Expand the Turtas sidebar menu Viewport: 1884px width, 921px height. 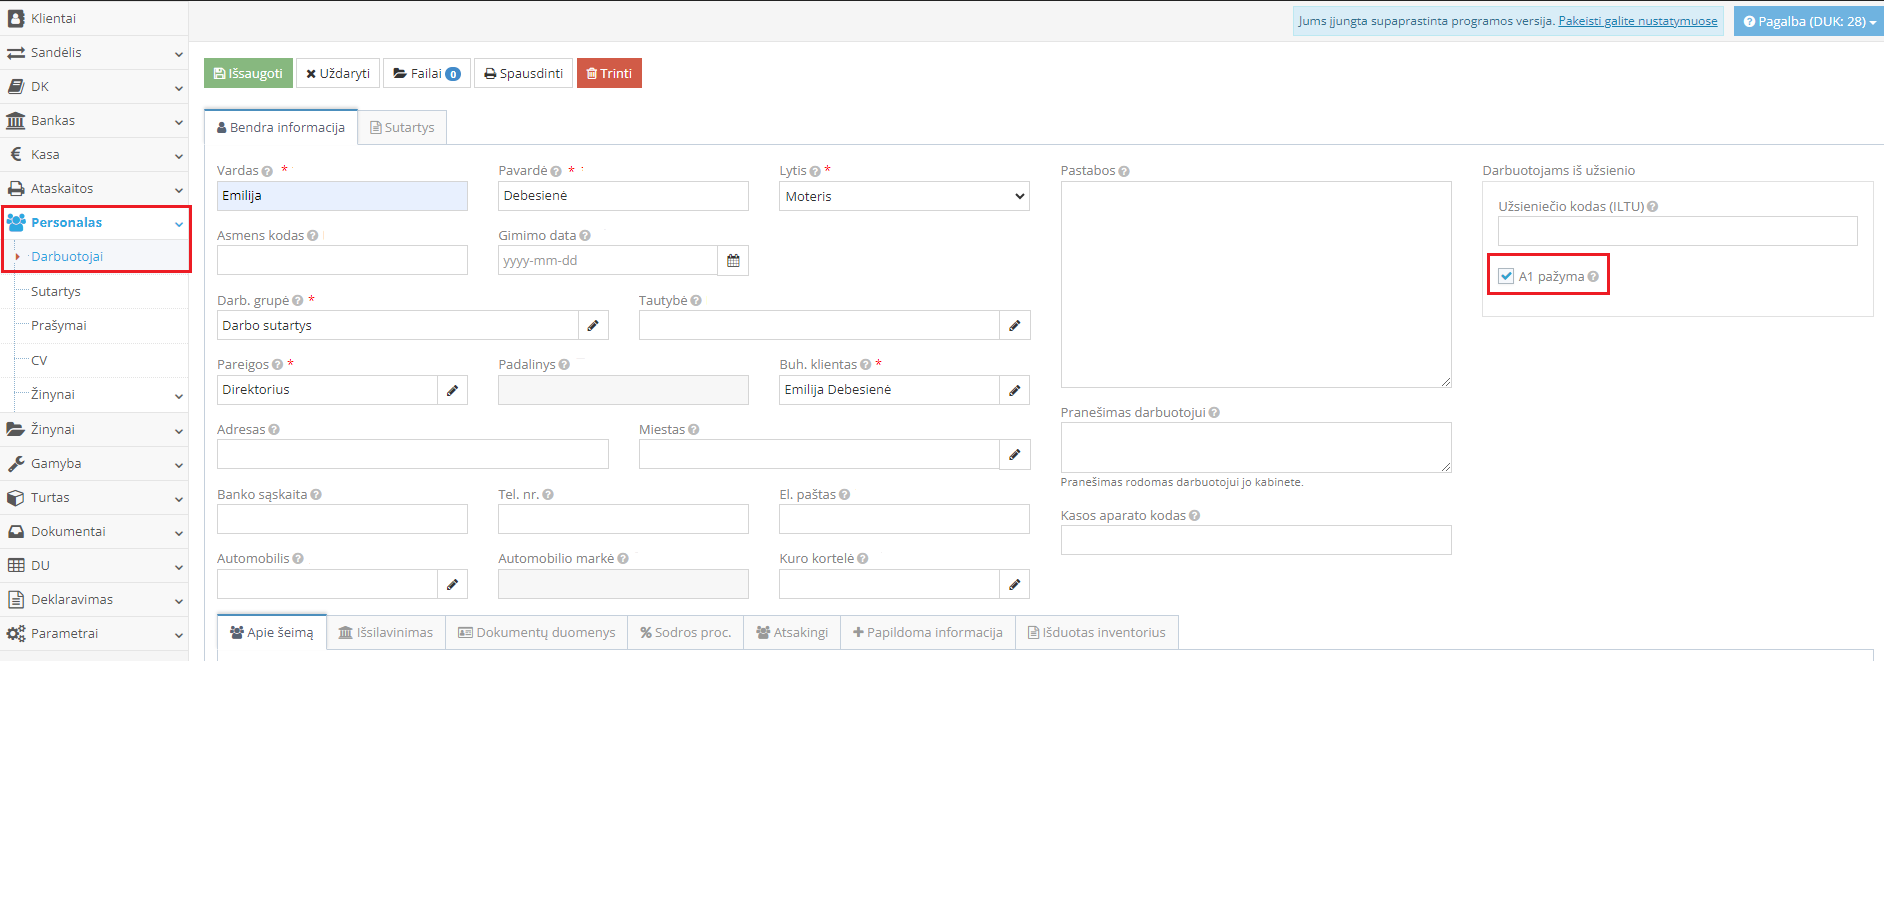coord(94,498)
